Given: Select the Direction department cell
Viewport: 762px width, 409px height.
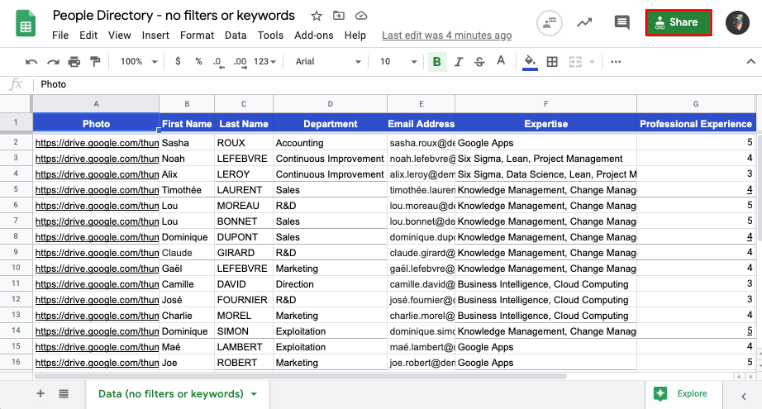Looking at the screenshot, I should pyautogui.click(x=330, y=284).
